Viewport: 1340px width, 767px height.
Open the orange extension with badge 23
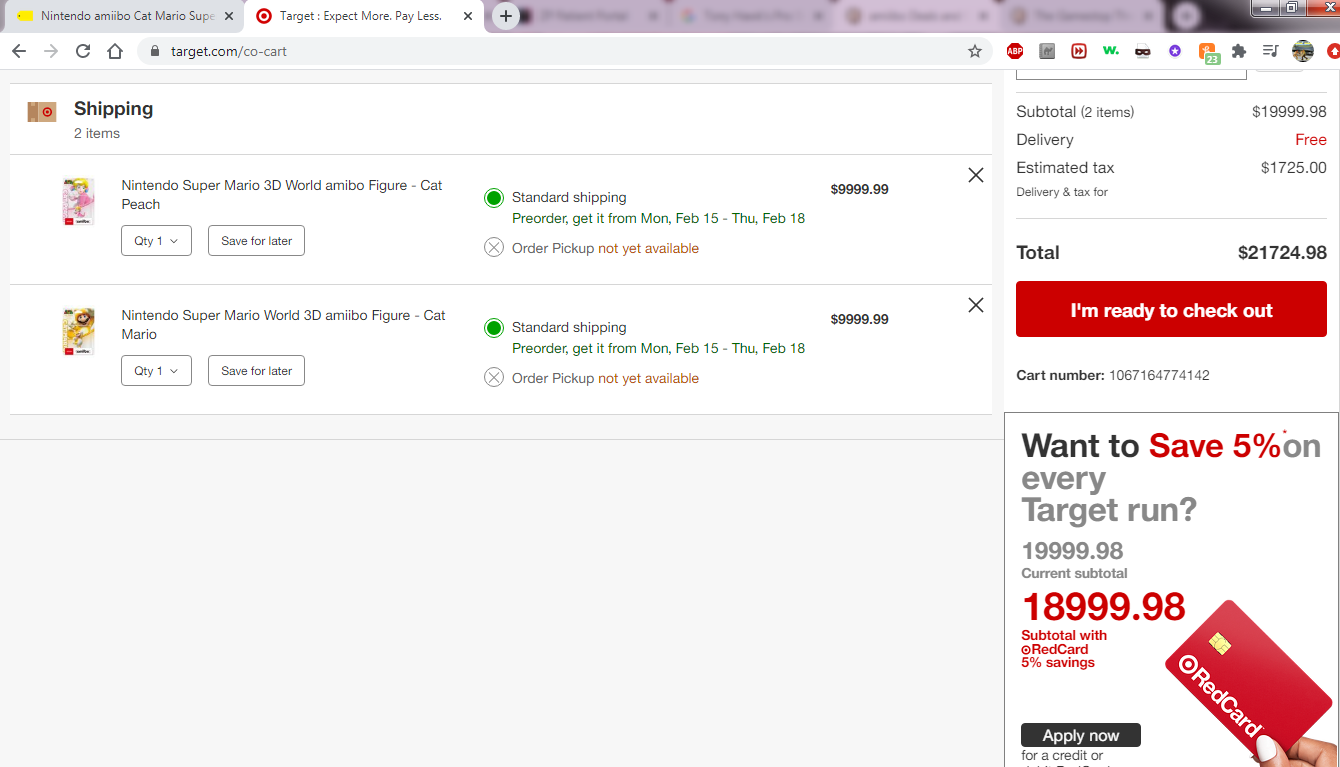click(x=1208, y=53)
